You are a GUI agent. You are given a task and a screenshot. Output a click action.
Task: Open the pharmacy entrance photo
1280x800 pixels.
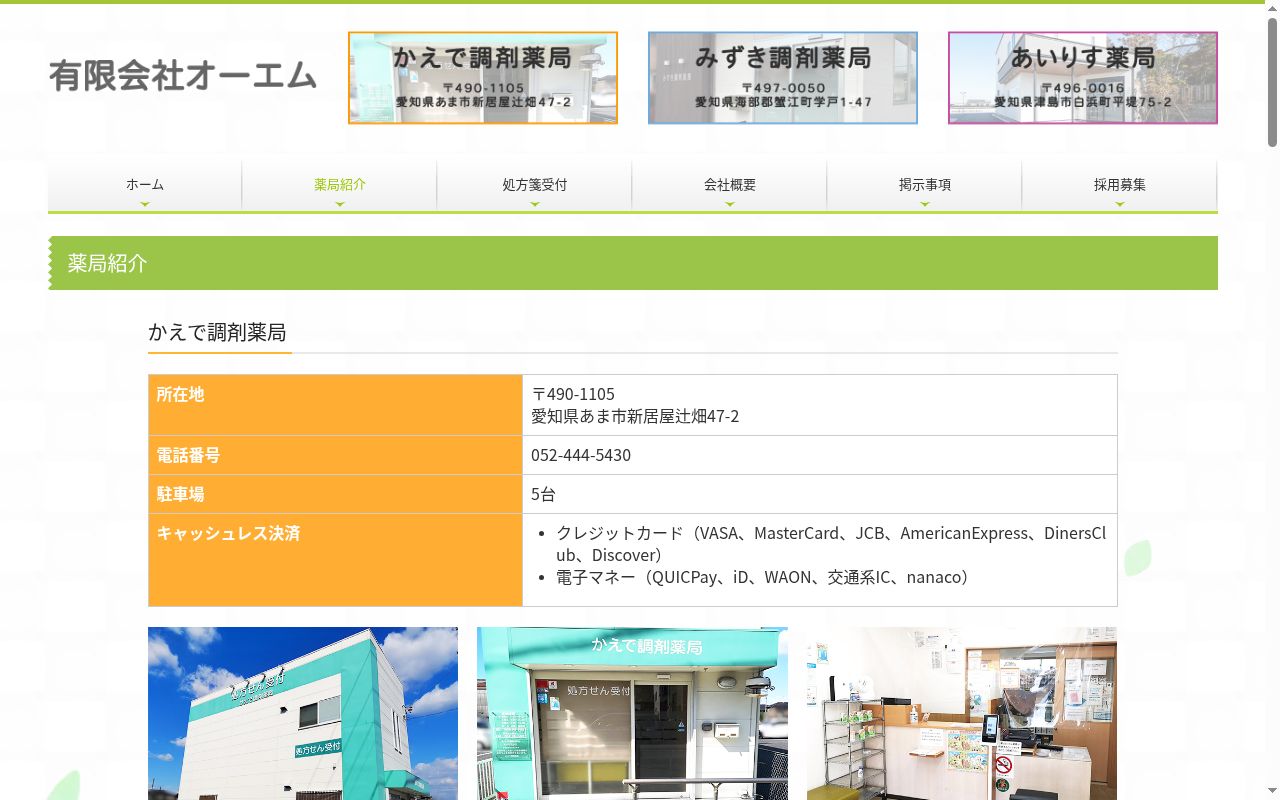(632, 713)
